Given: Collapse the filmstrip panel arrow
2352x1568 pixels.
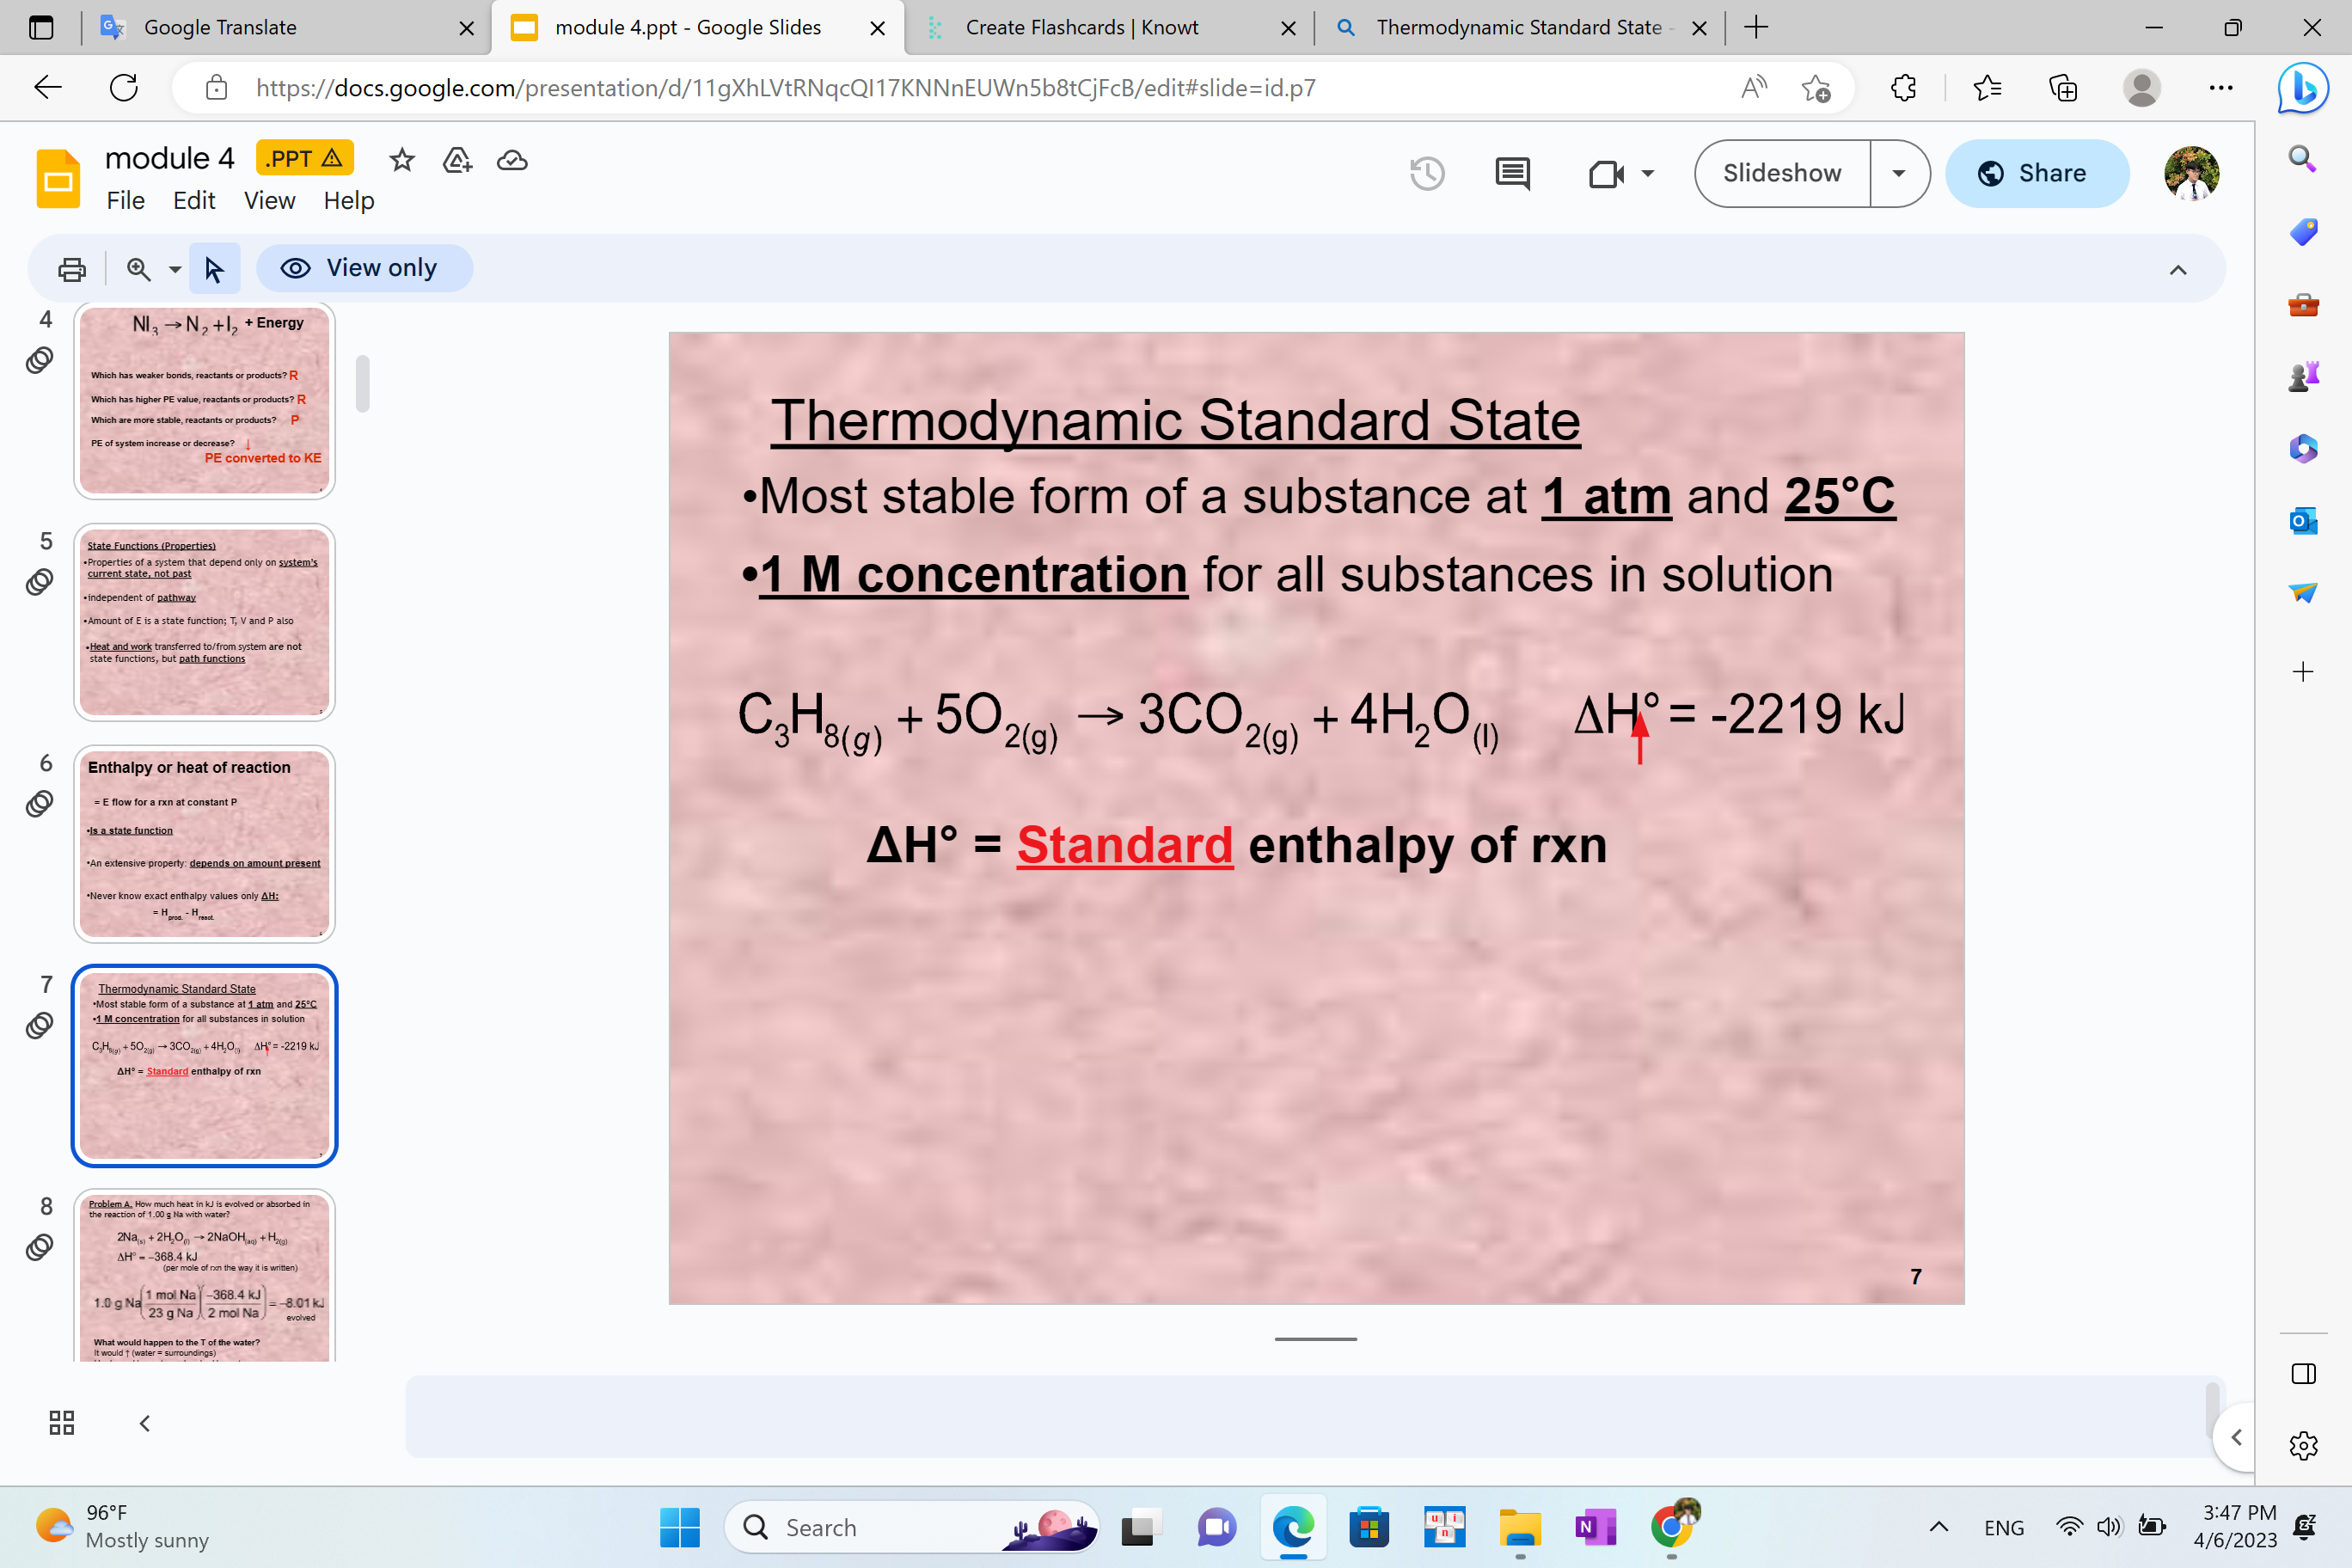Looking at the screenshot, I should [x=145, y=1422].
